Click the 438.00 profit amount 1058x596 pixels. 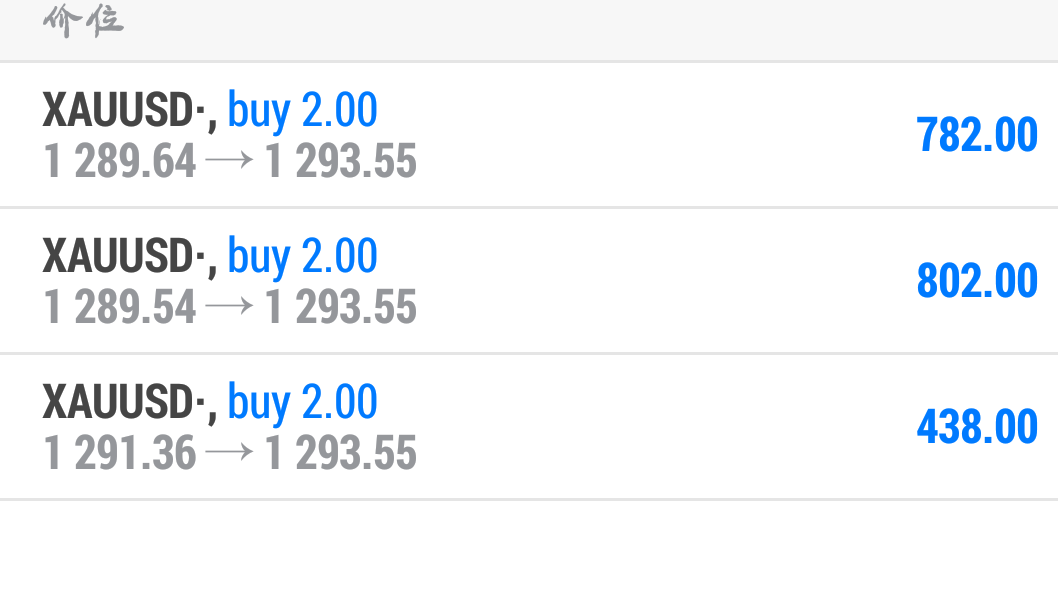point(977,426)
